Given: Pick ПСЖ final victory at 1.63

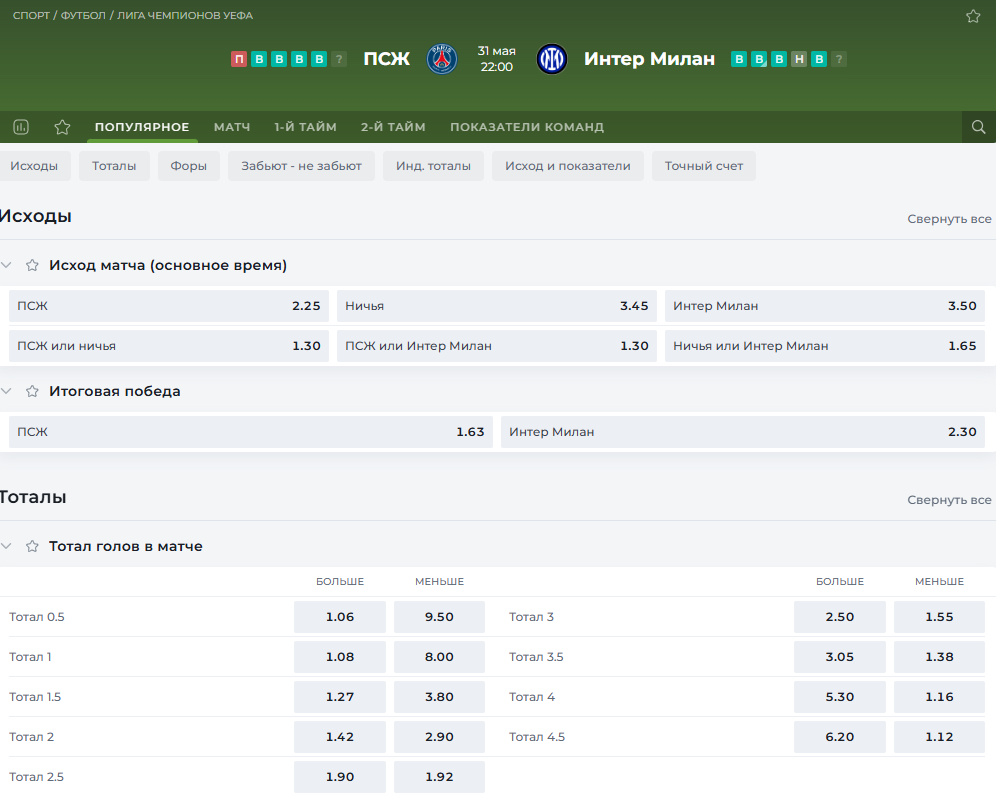Looking at the screenshot, I should (x=251, y=431).
